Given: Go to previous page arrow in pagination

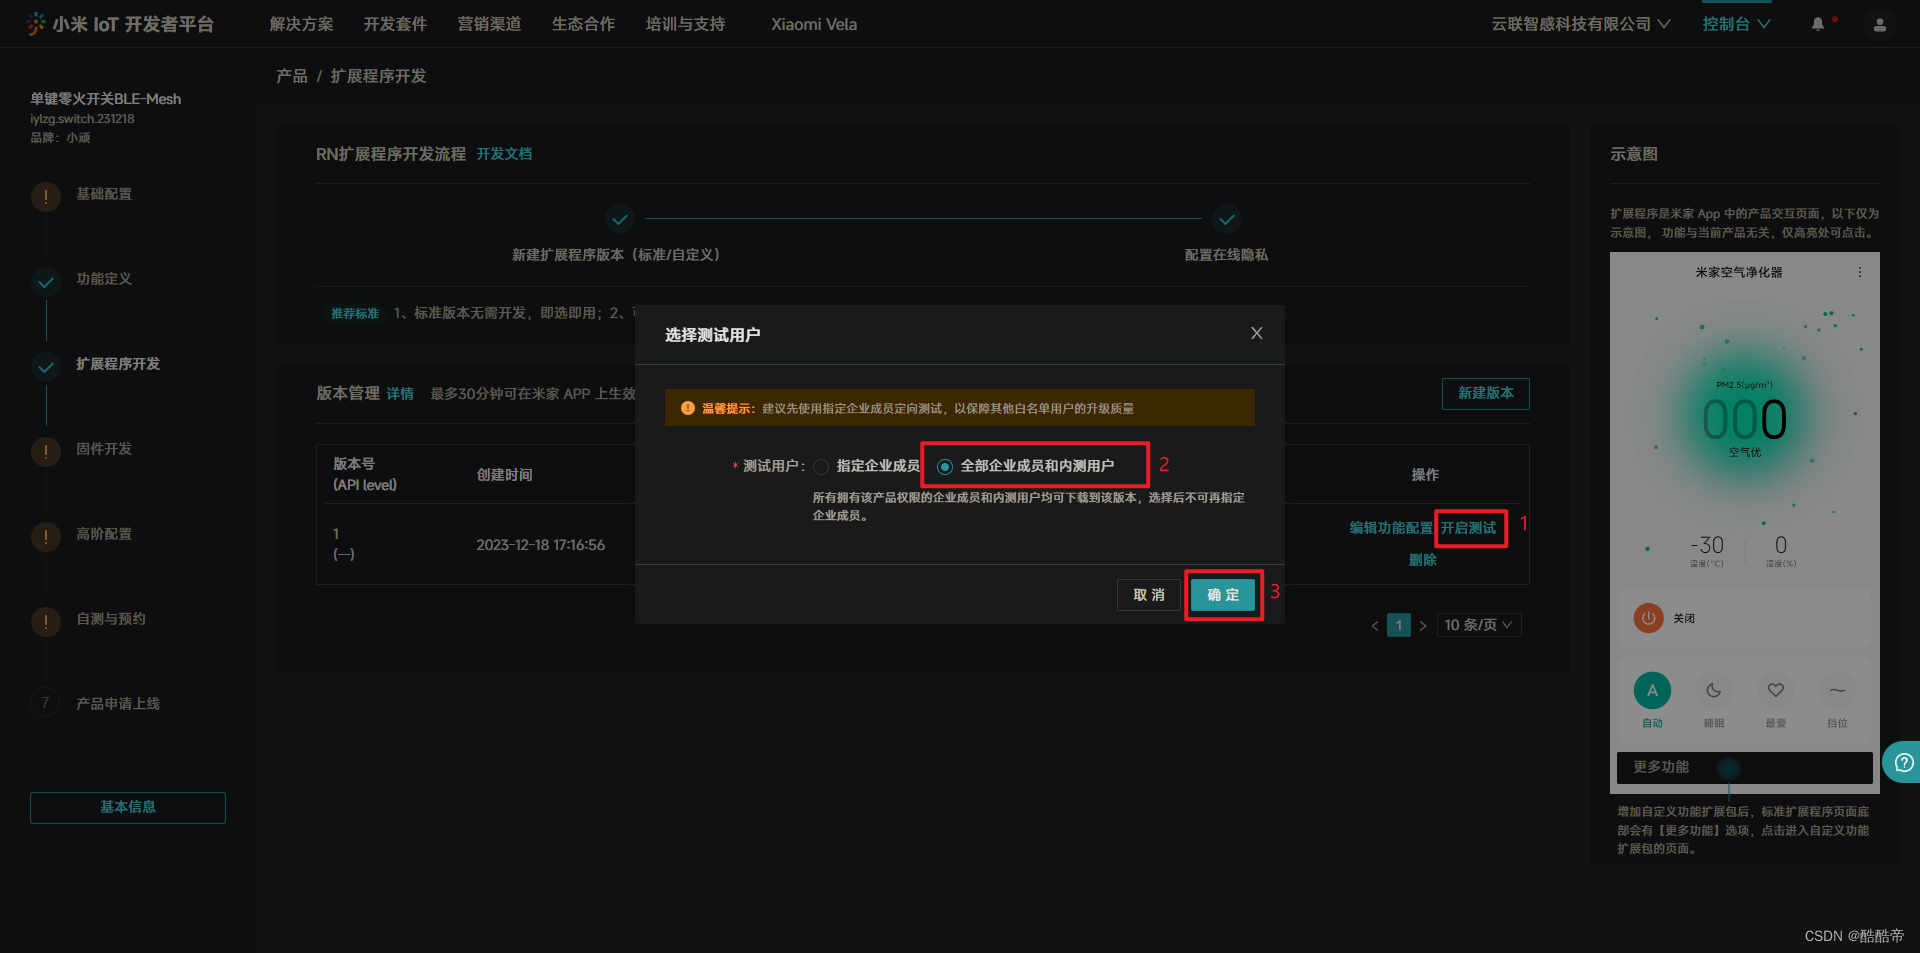Looking at the screenshot, I should click(1375, 626).
